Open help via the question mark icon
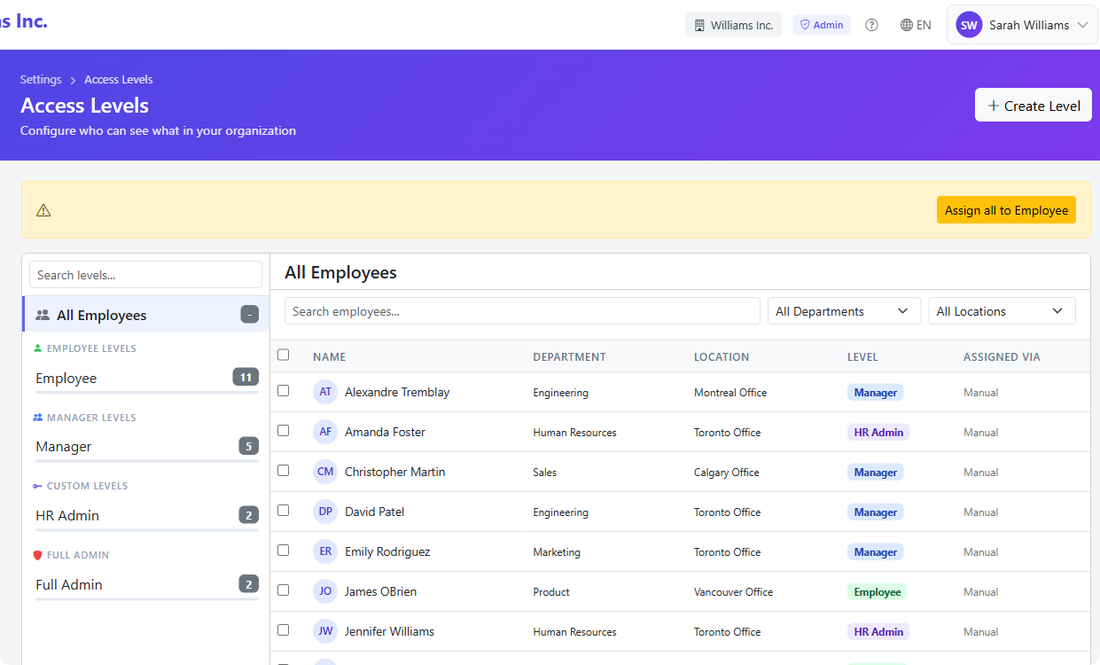The width and height of the screenshot is (1100, 665). tap(871, 24)
